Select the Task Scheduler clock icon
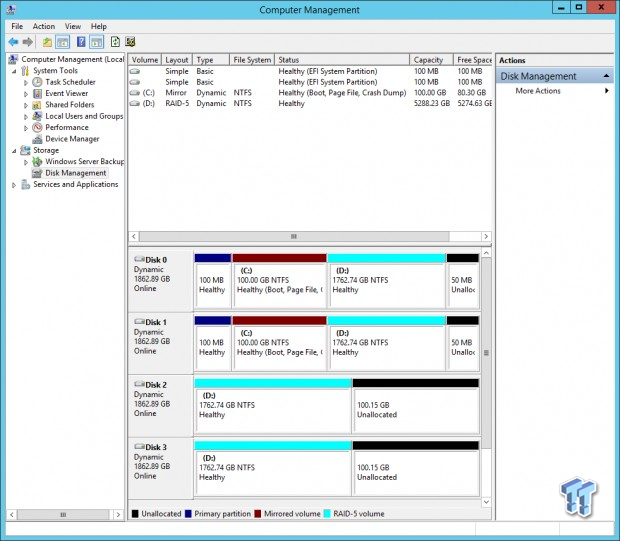 [x=37, y=82]
